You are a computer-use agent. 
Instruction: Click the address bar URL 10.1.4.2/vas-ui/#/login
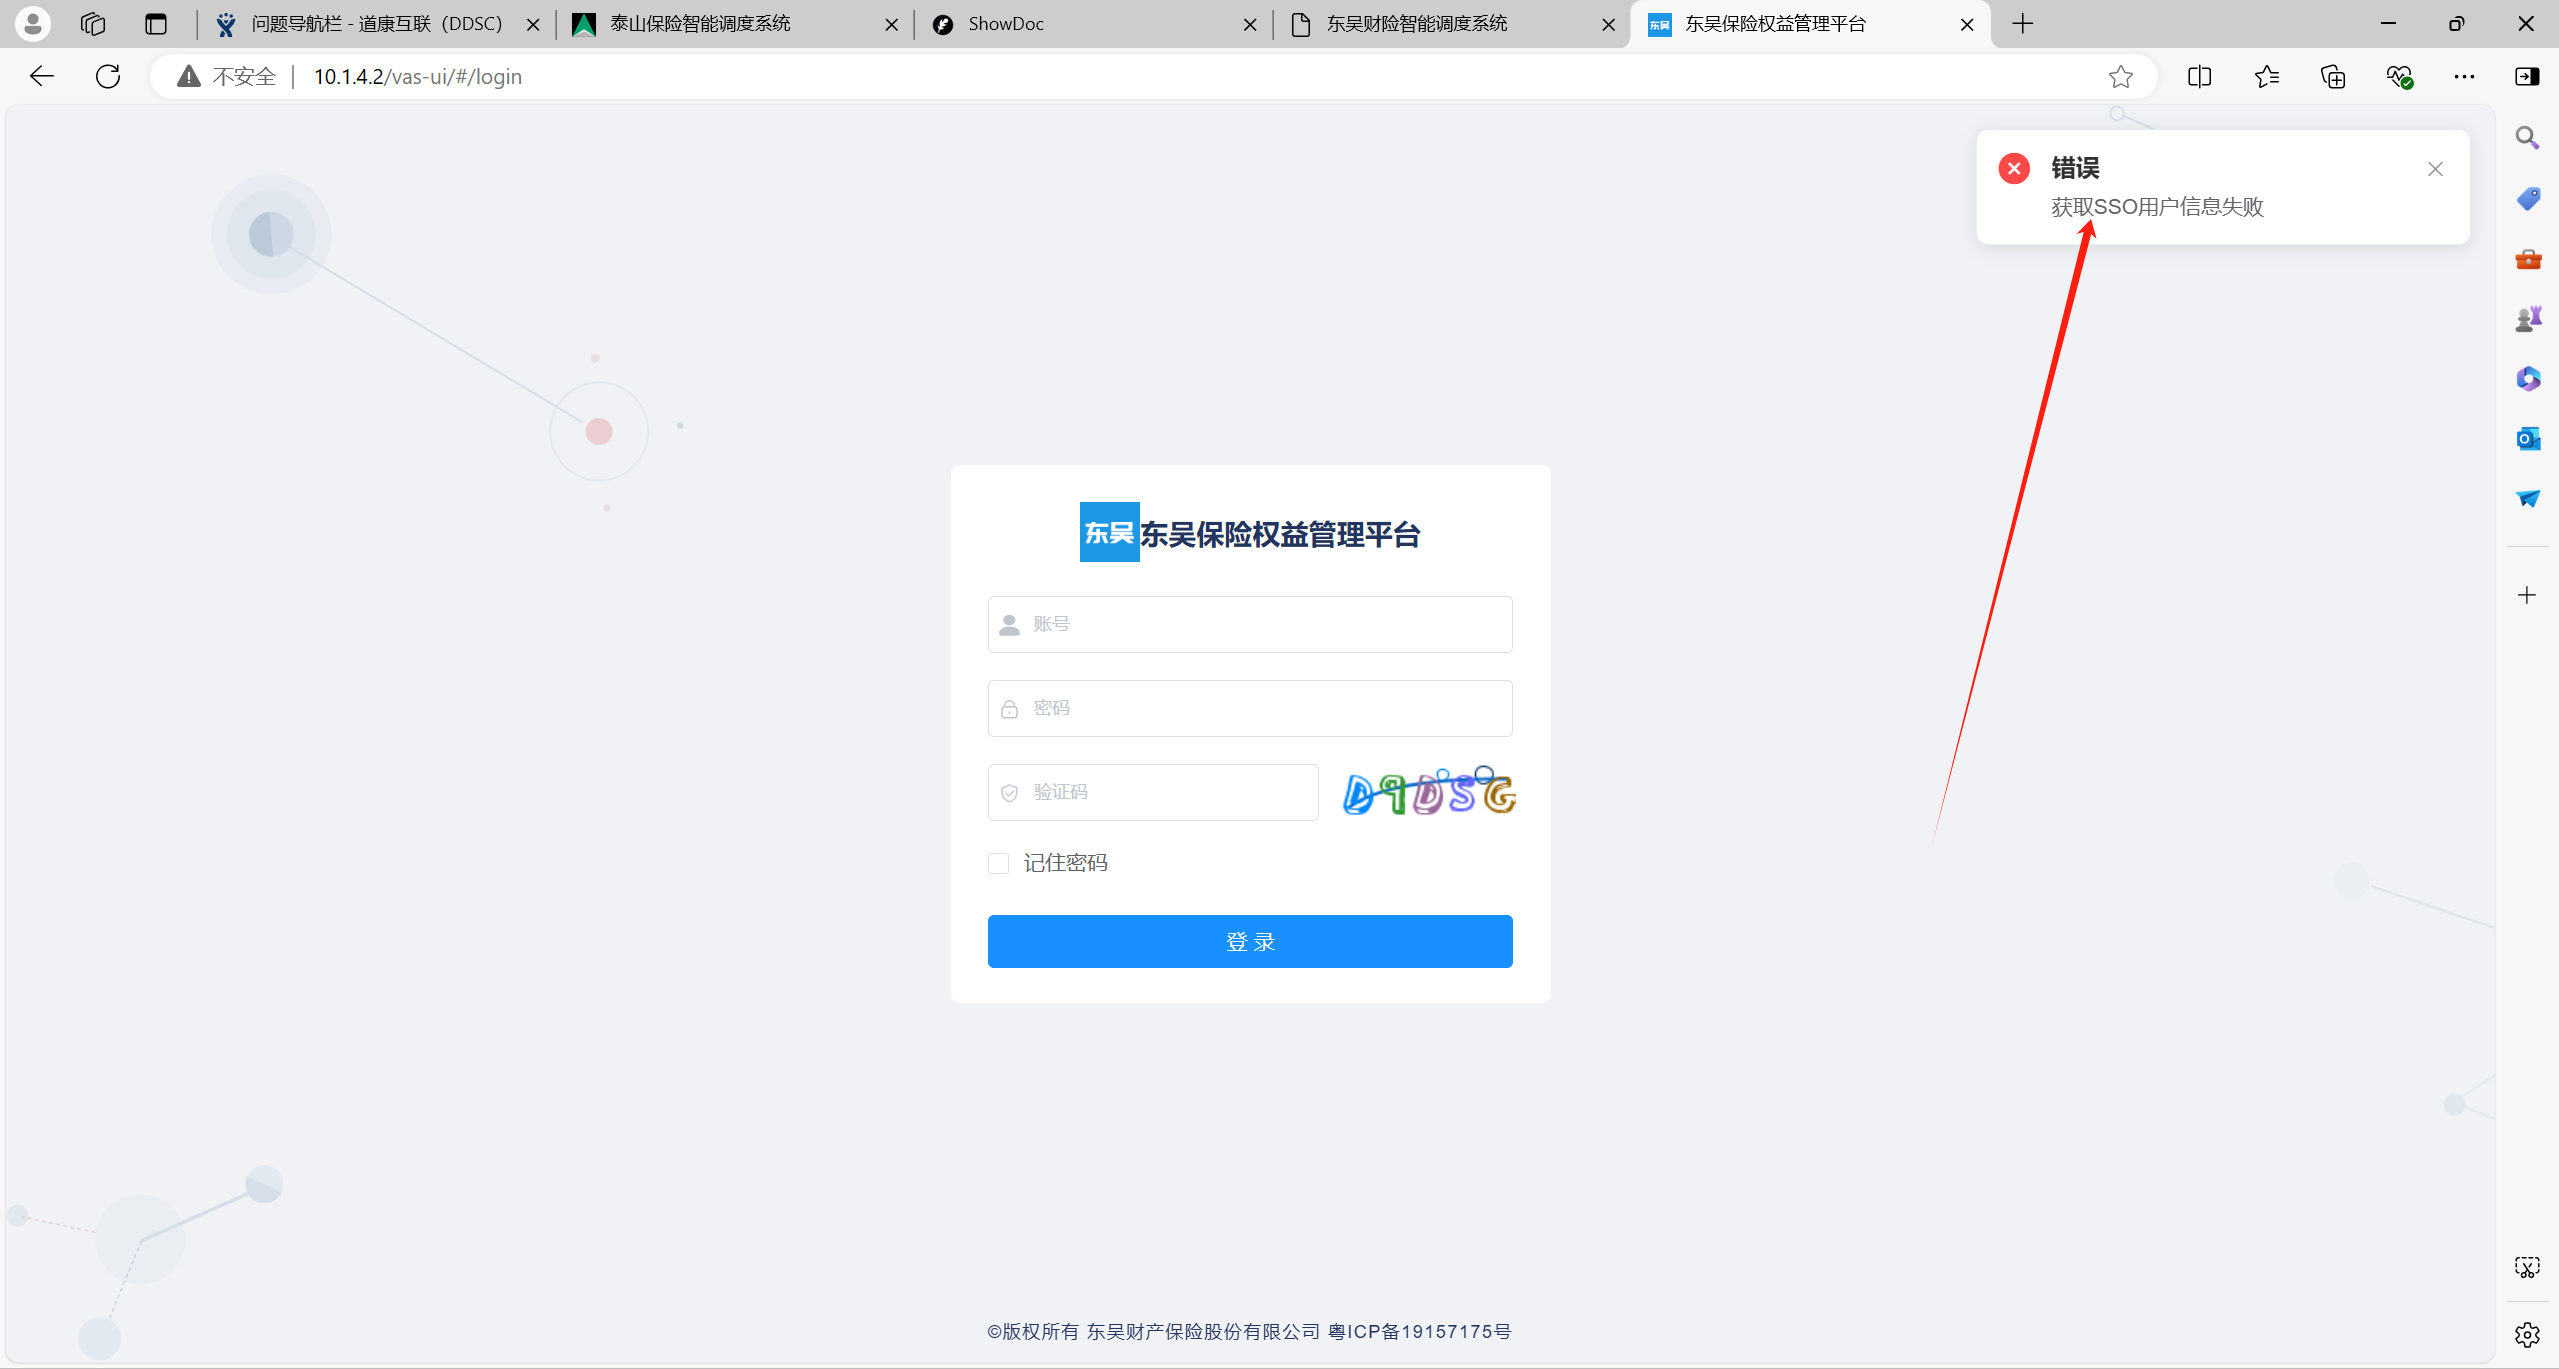point(418,77)
